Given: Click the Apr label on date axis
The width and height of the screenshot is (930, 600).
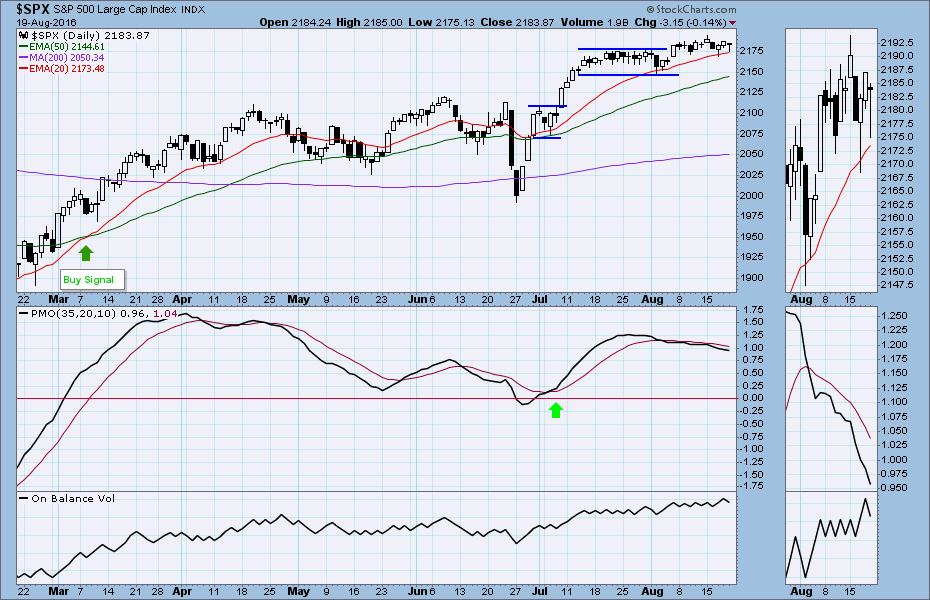Looking at the screenshot, I should click(181, 298).
